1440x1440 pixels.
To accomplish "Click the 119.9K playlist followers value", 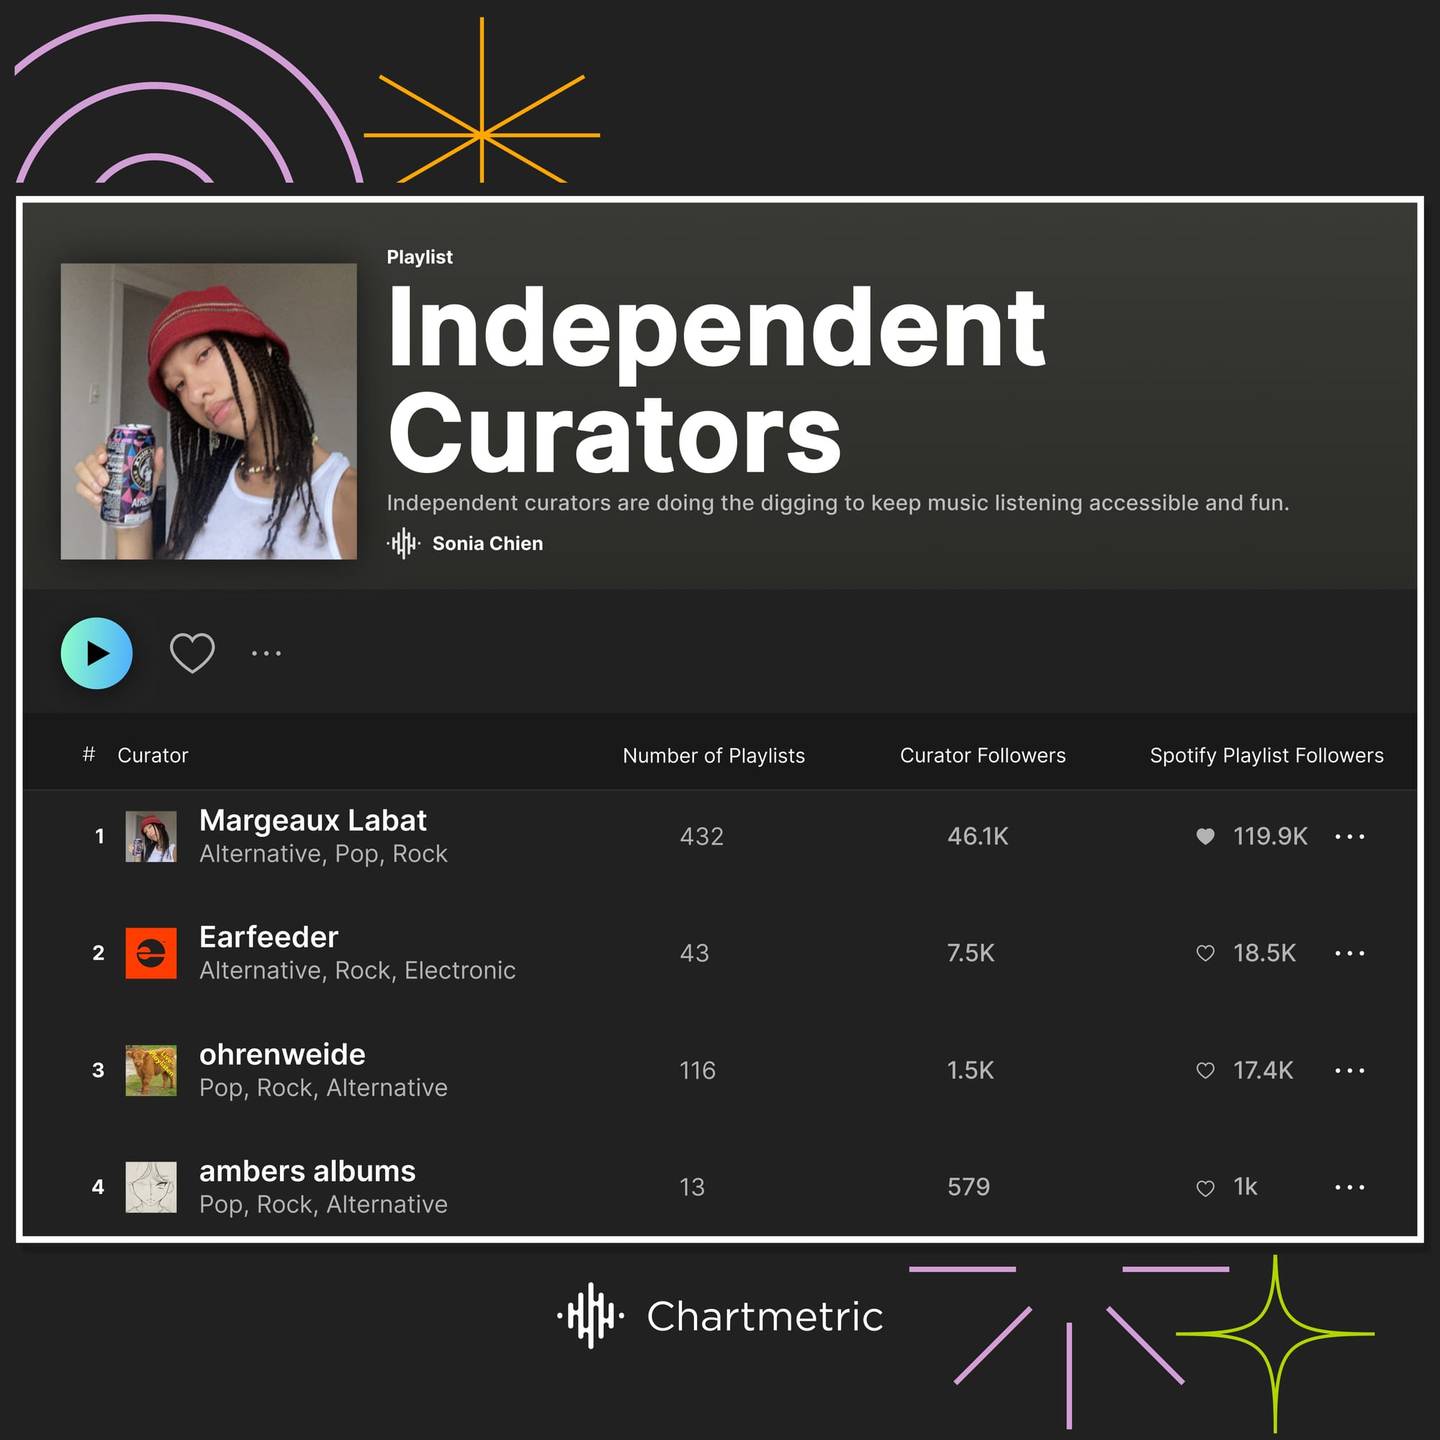I will tap(1270, 836).
